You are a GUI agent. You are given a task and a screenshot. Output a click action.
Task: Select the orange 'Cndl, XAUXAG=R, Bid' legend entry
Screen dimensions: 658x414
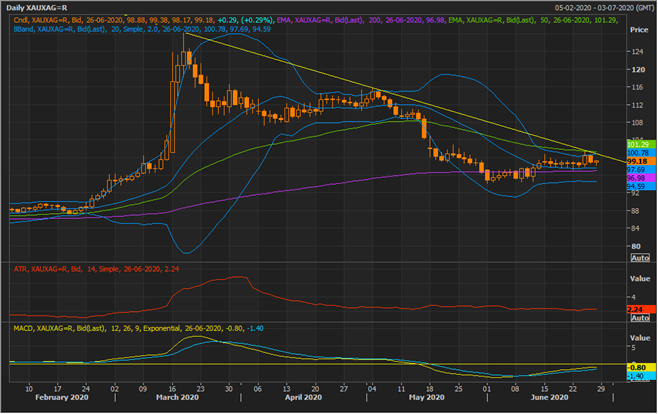click(x=144, y=20)
